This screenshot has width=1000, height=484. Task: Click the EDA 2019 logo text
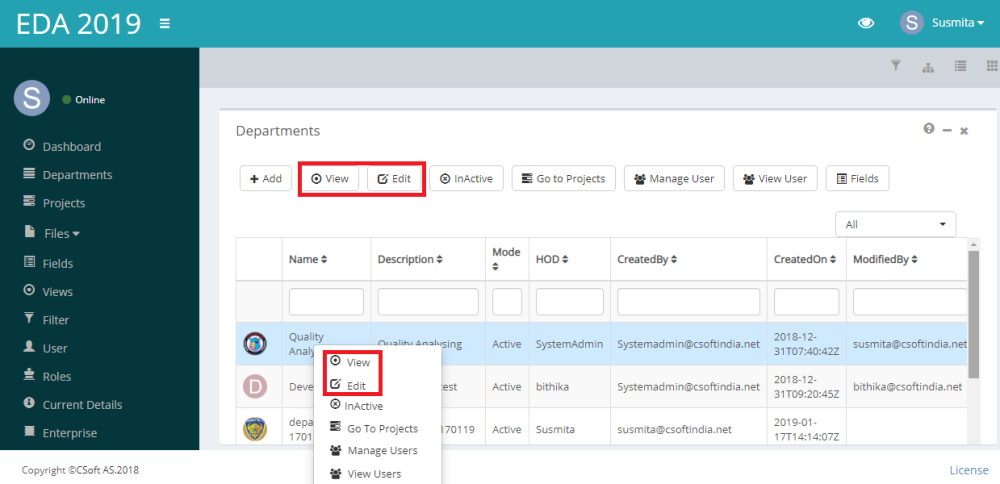coord(78,24)
